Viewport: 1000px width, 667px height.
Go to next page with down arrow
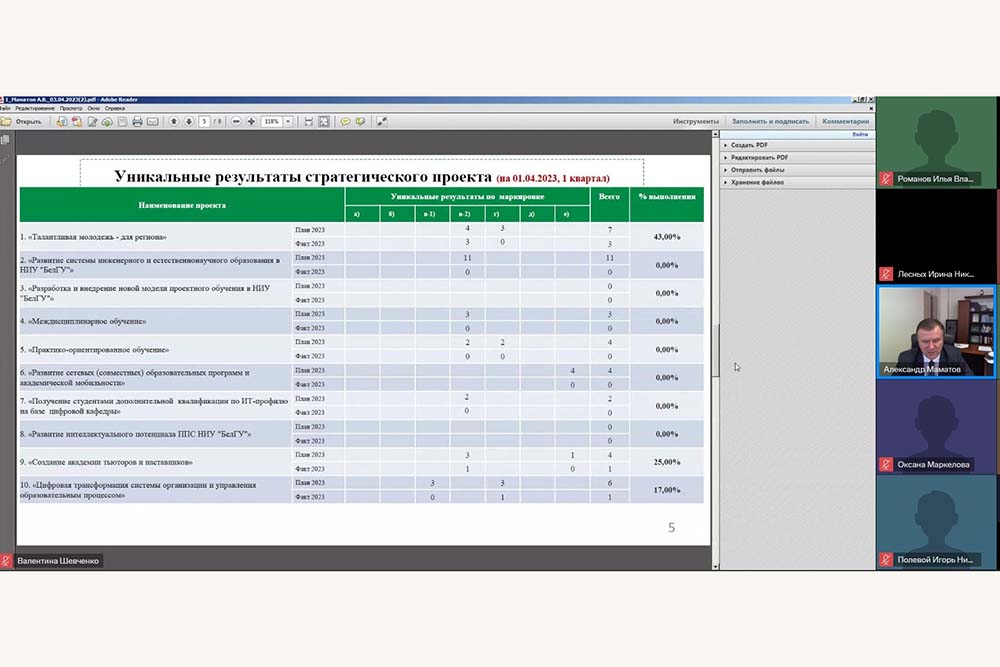click(188, 121)
